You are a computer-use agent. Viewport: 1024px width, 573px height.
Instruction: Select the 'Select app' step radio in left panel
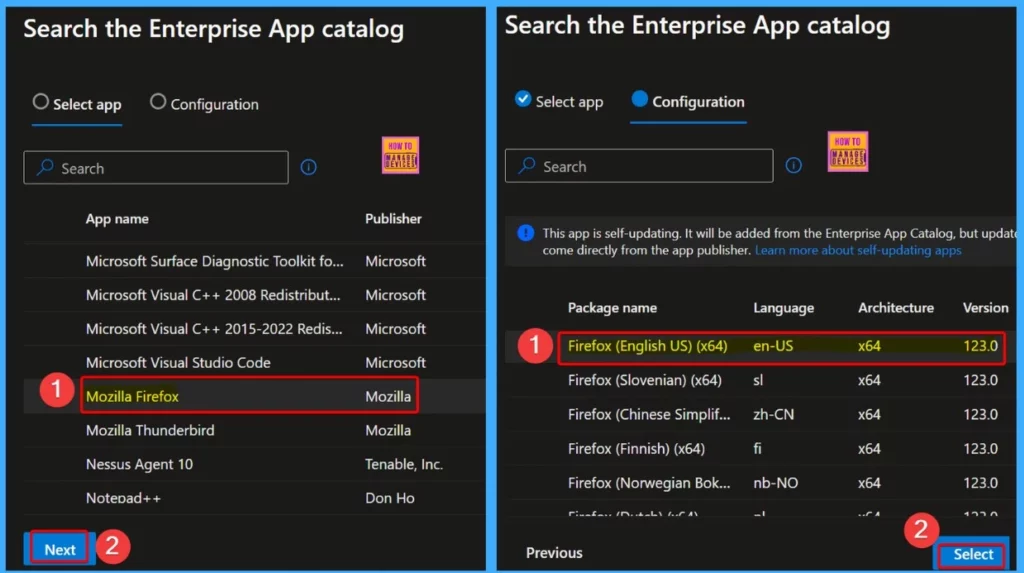click(x=40, y=101)
